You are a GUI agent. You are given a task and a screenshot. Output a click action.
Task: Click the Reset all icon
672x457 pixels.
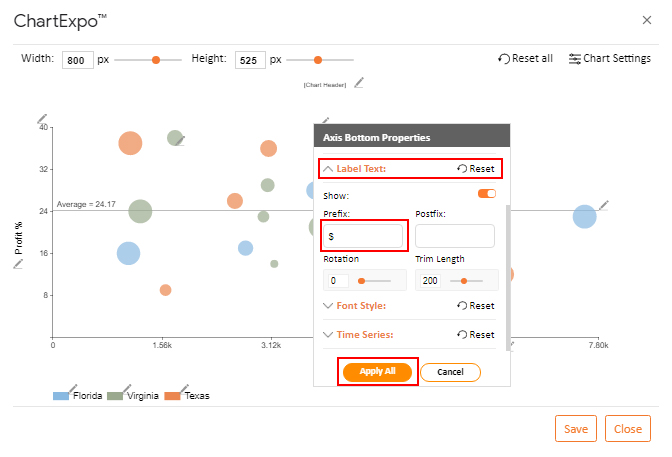pyautogui.click(x=504, y=59)
